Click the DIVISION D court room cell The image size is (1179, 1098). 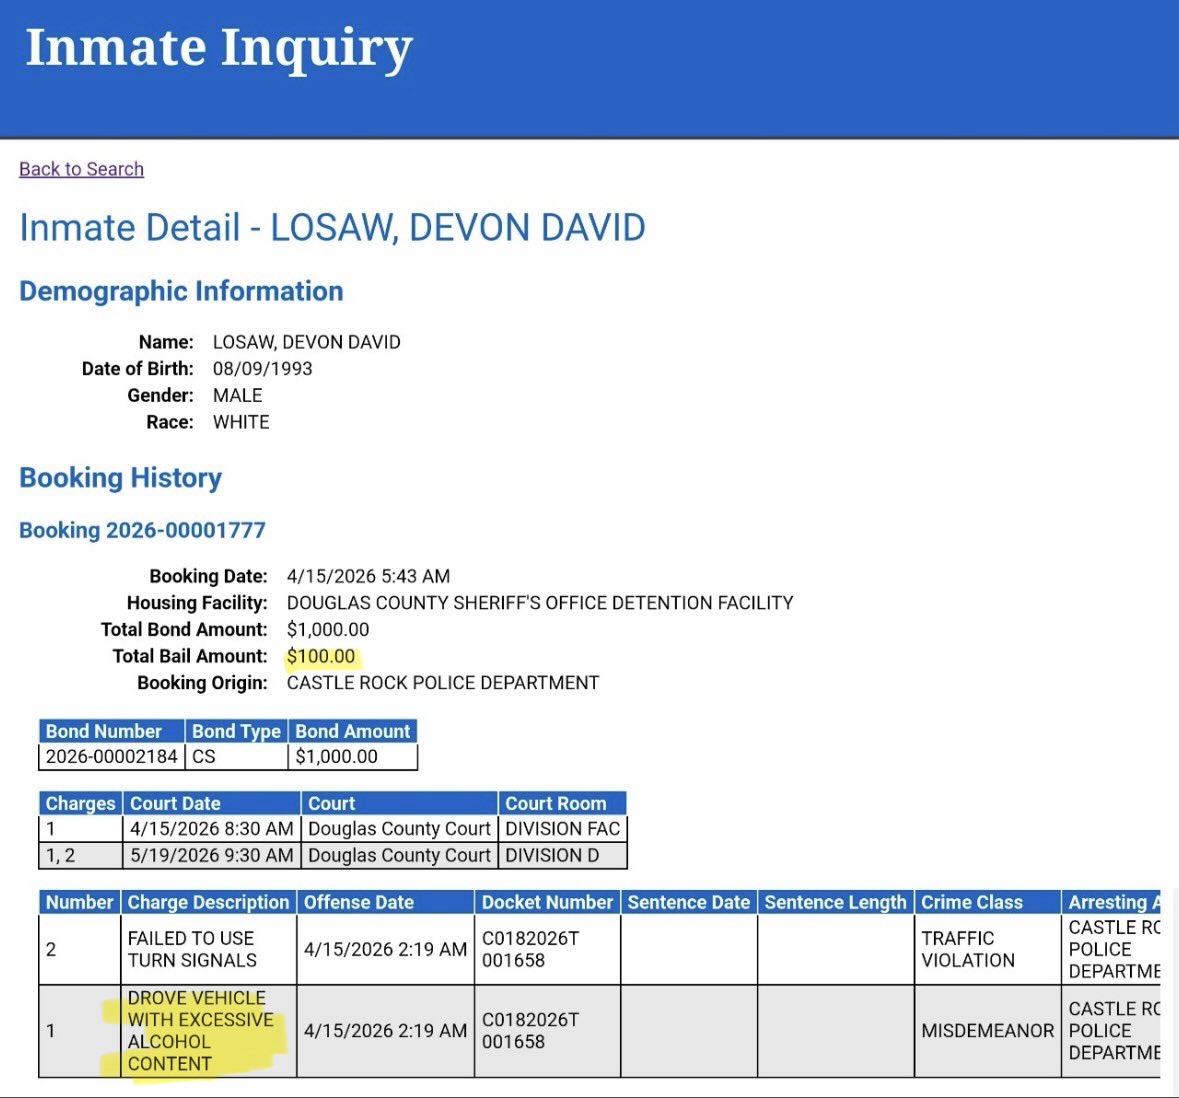tap(562, 856)
